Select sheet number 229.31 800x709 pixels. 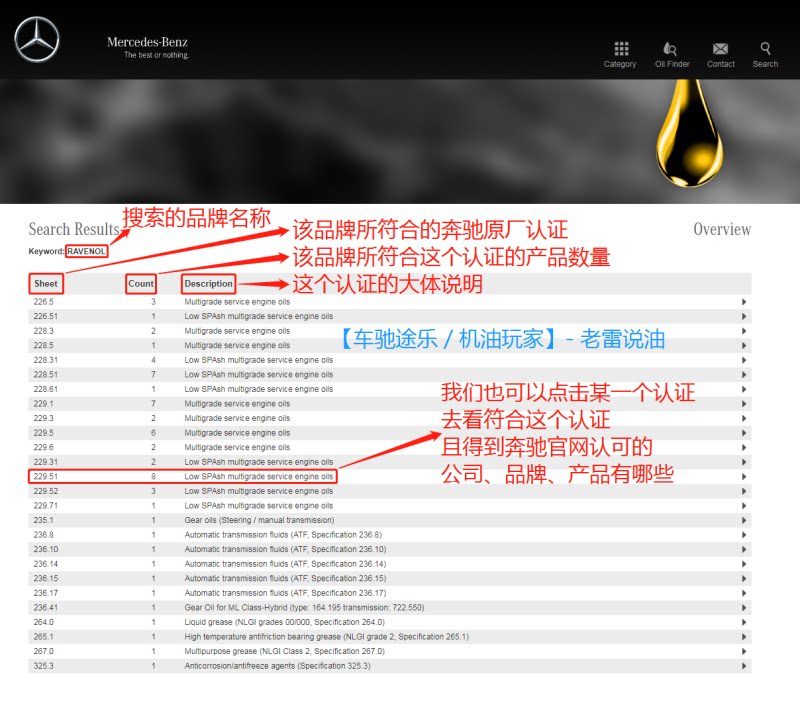point(45,462)
